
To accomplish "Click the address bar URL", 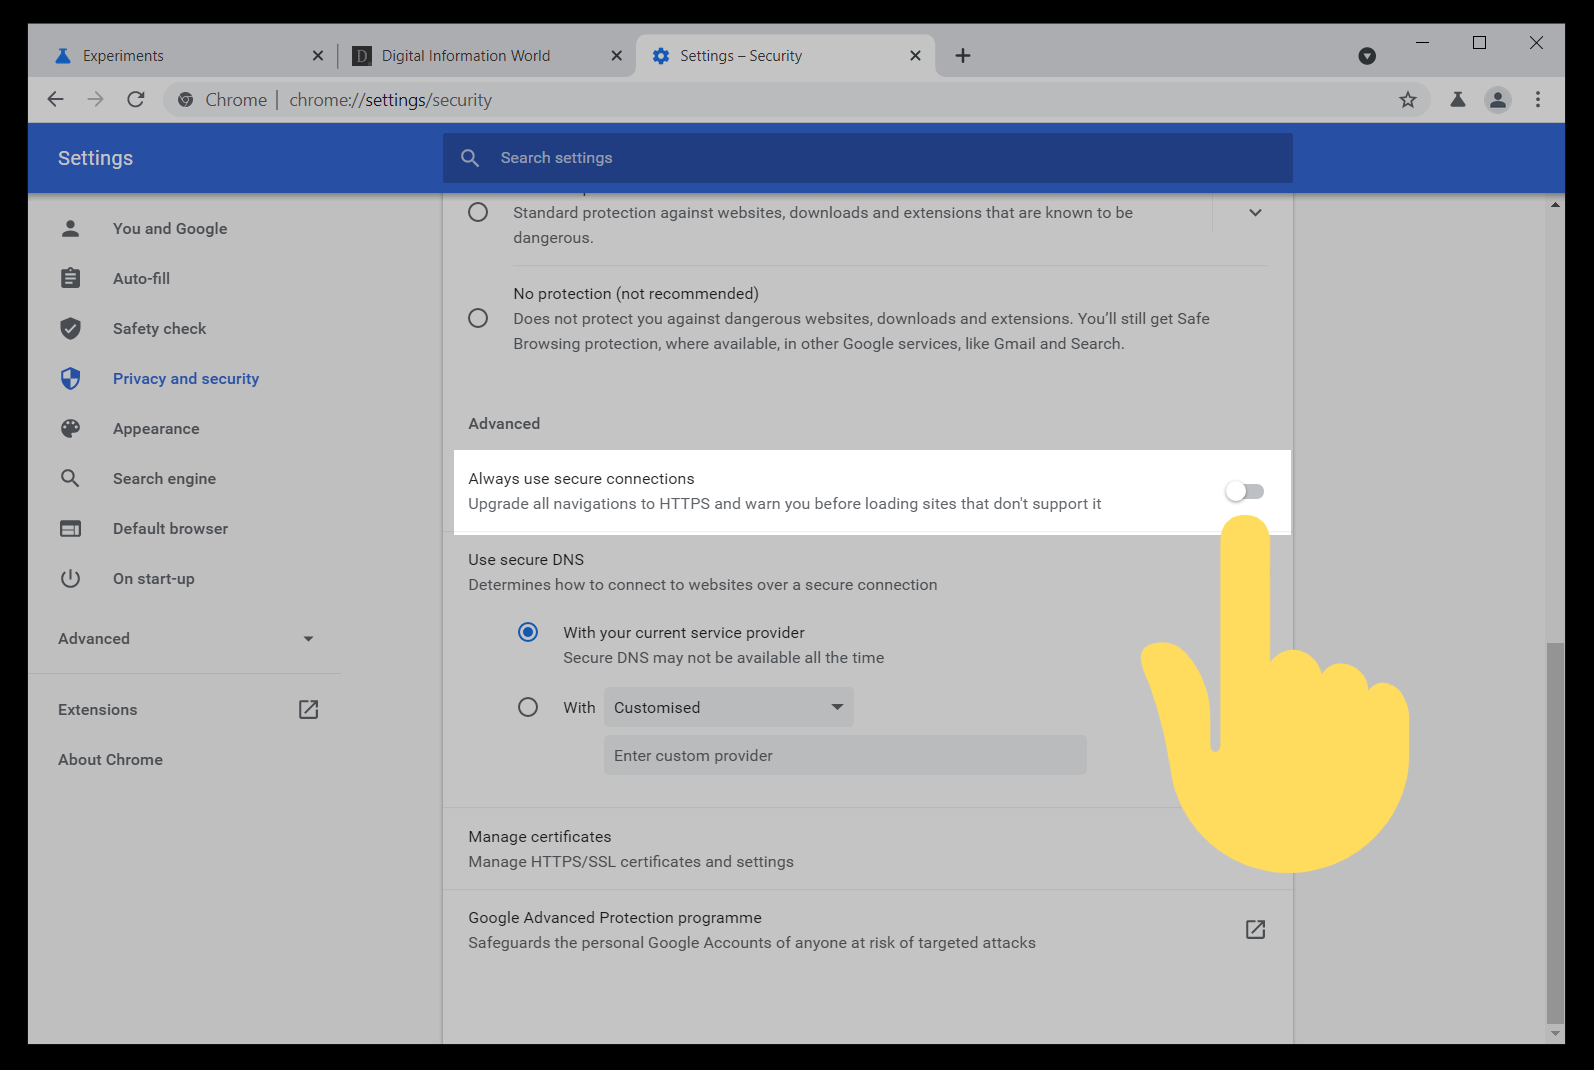I will pos(390,99).
